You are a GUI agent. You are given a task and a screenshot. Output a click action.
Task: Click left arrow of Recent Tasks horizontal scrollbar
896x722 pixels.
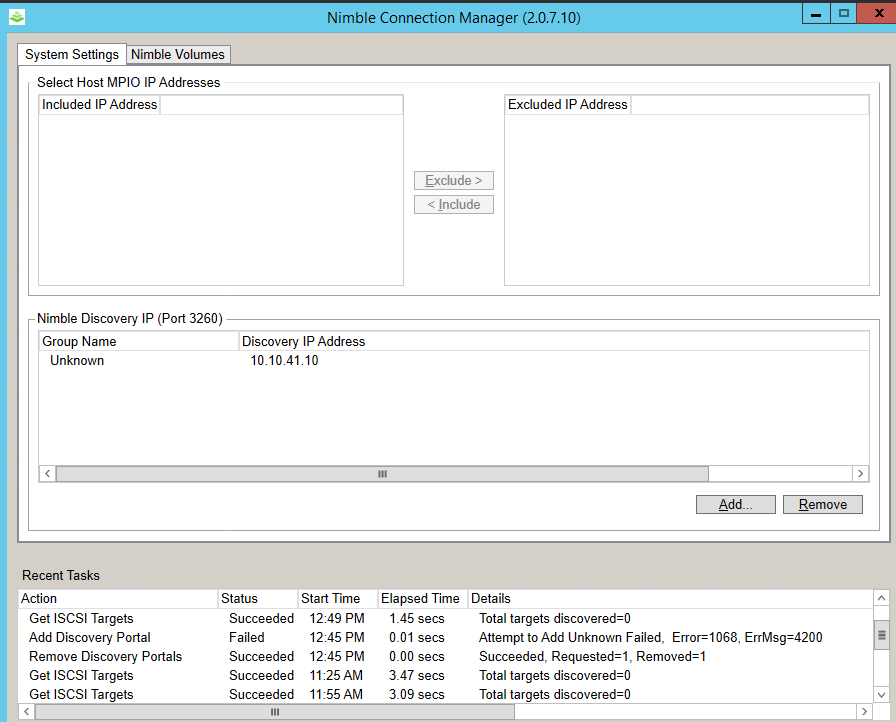tap(27, 712)
